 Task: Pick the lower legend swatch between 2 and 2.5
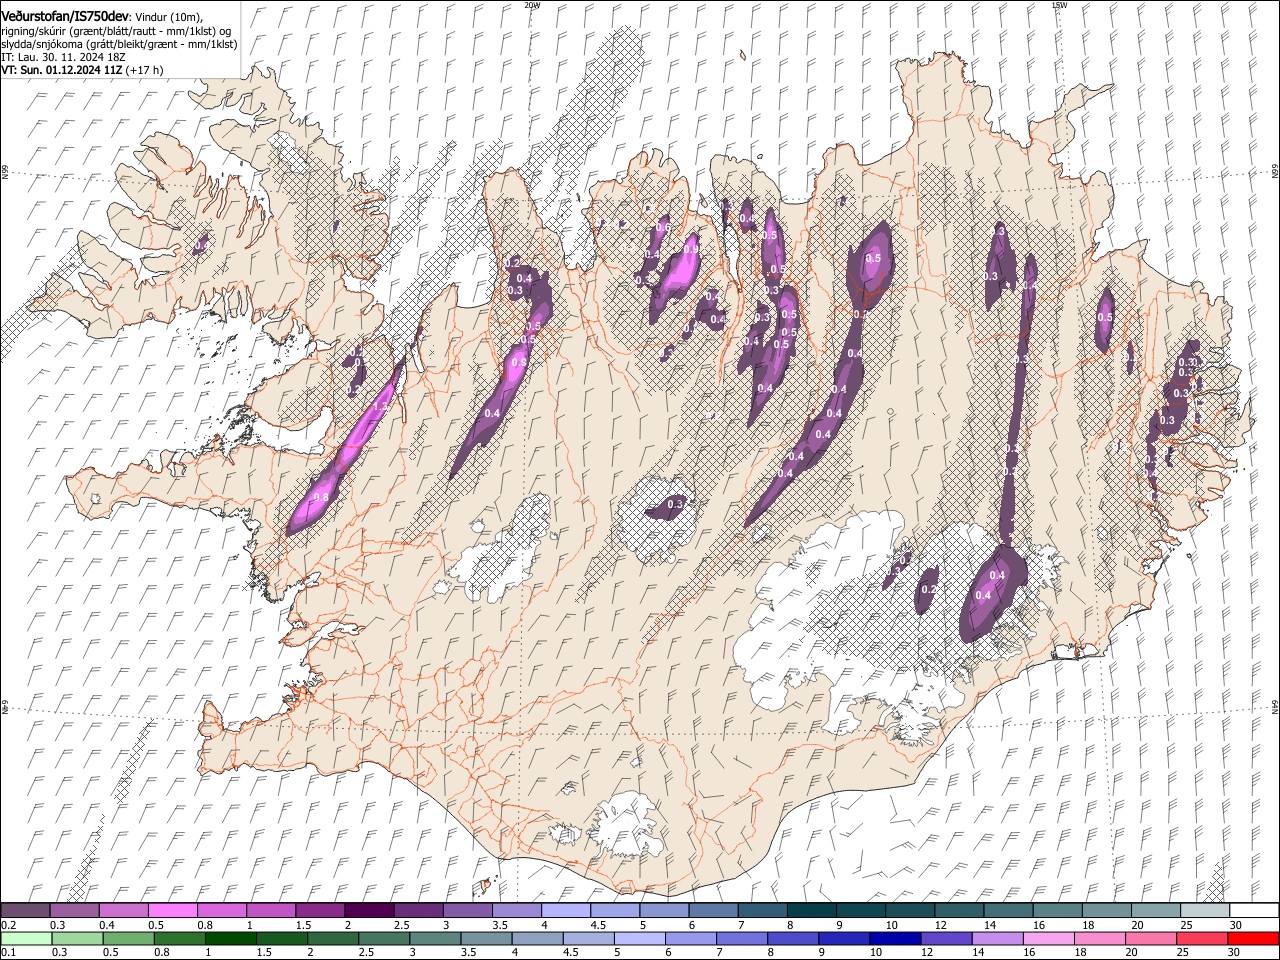pyautogui.click(x=332, y=939)
